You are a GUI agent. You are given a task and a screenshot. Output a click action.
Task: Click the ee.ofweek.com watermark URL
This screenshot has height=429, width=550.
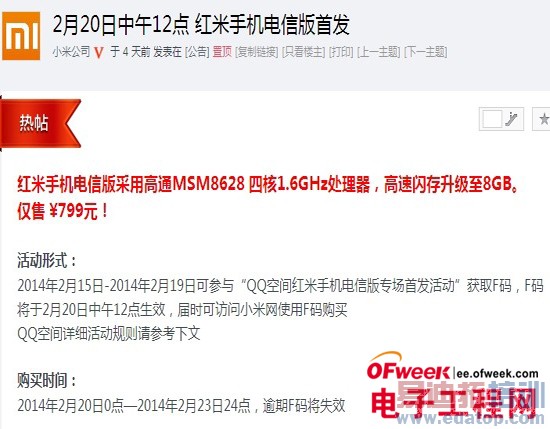click(x=497, y=373)
